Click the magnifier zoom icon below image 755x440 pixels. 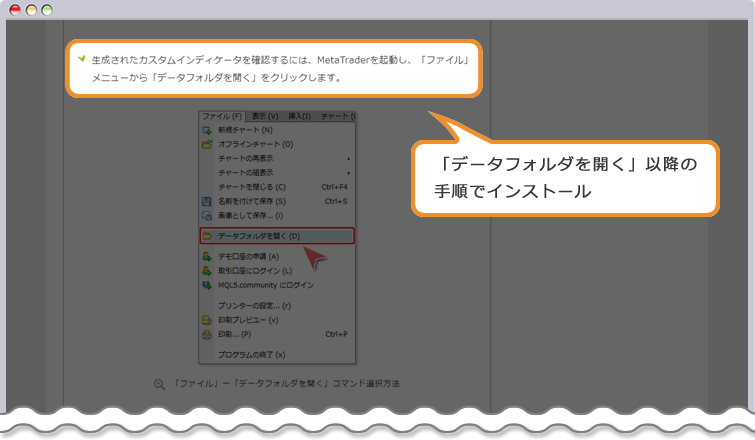click(158, 384)
